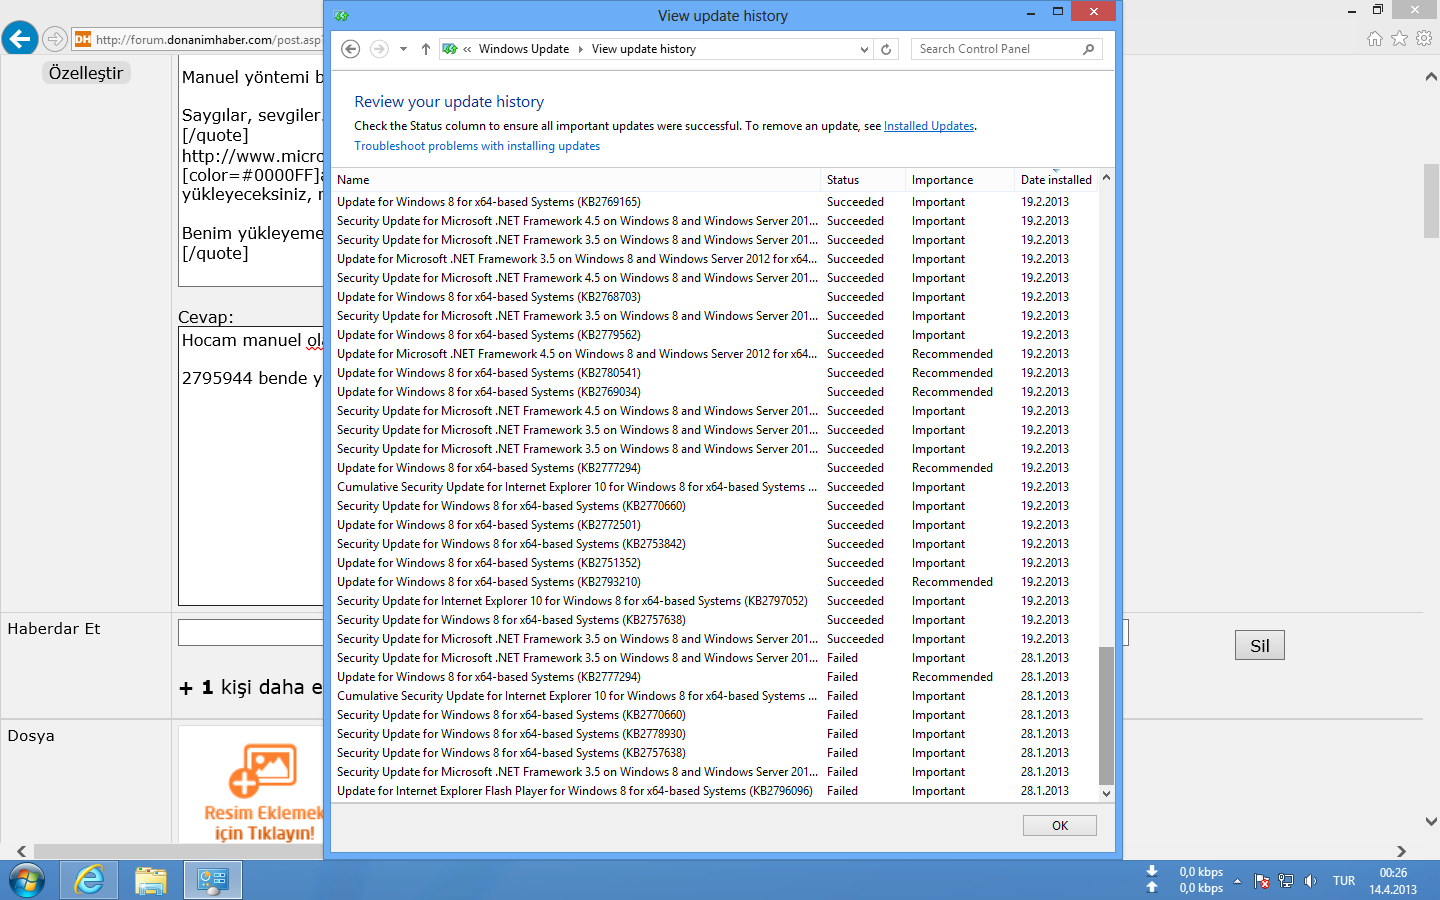Select update row KB2793210
The width and height of the screenshot is (1440, 900).
(x=715, y=582)
